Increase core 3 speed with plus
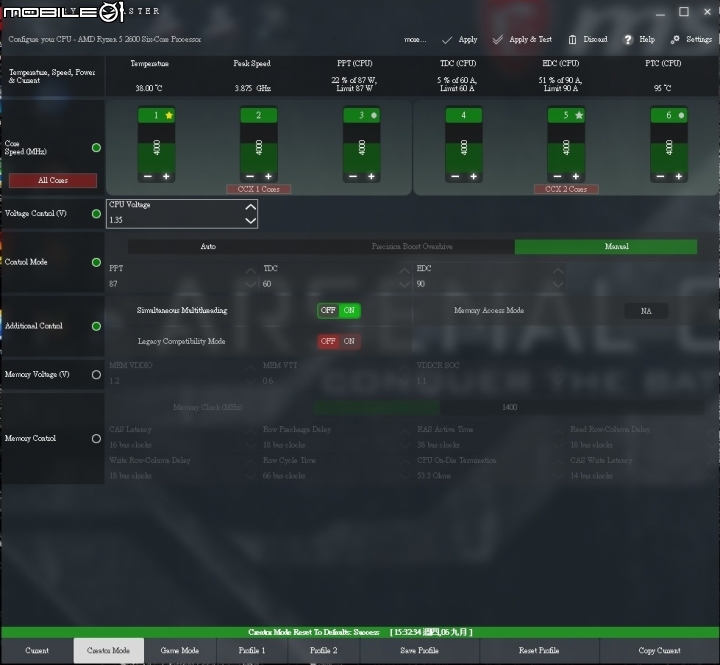The height and width of the screenshot is (665, 720). tap(371, 176)
